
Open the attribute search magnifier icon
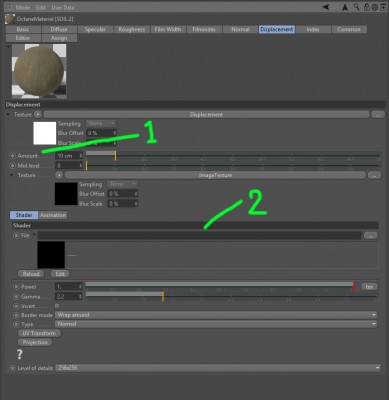pos(357,7)
